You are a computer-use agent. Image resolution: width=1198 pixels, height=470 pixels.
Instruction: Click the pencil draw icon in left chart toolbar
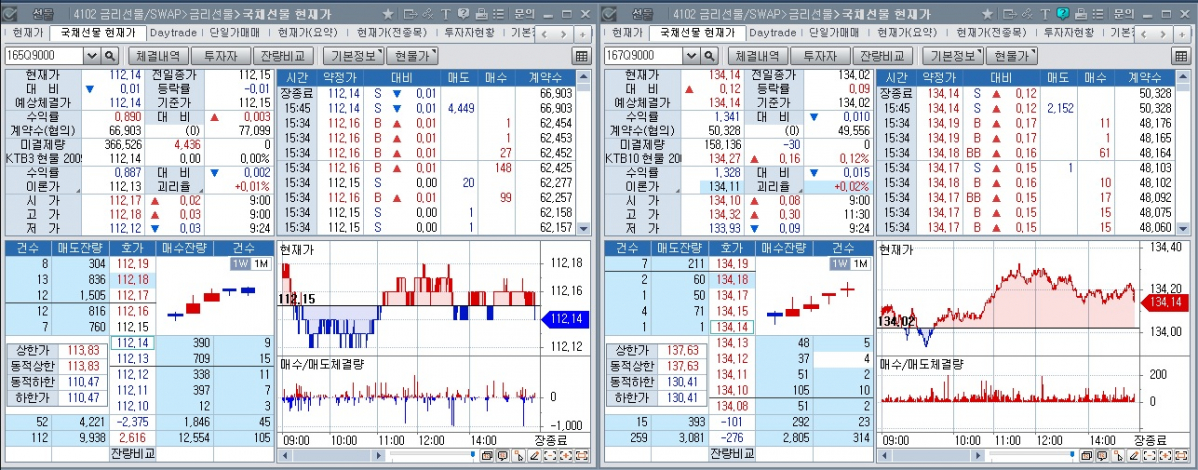(x=536, y=455)
